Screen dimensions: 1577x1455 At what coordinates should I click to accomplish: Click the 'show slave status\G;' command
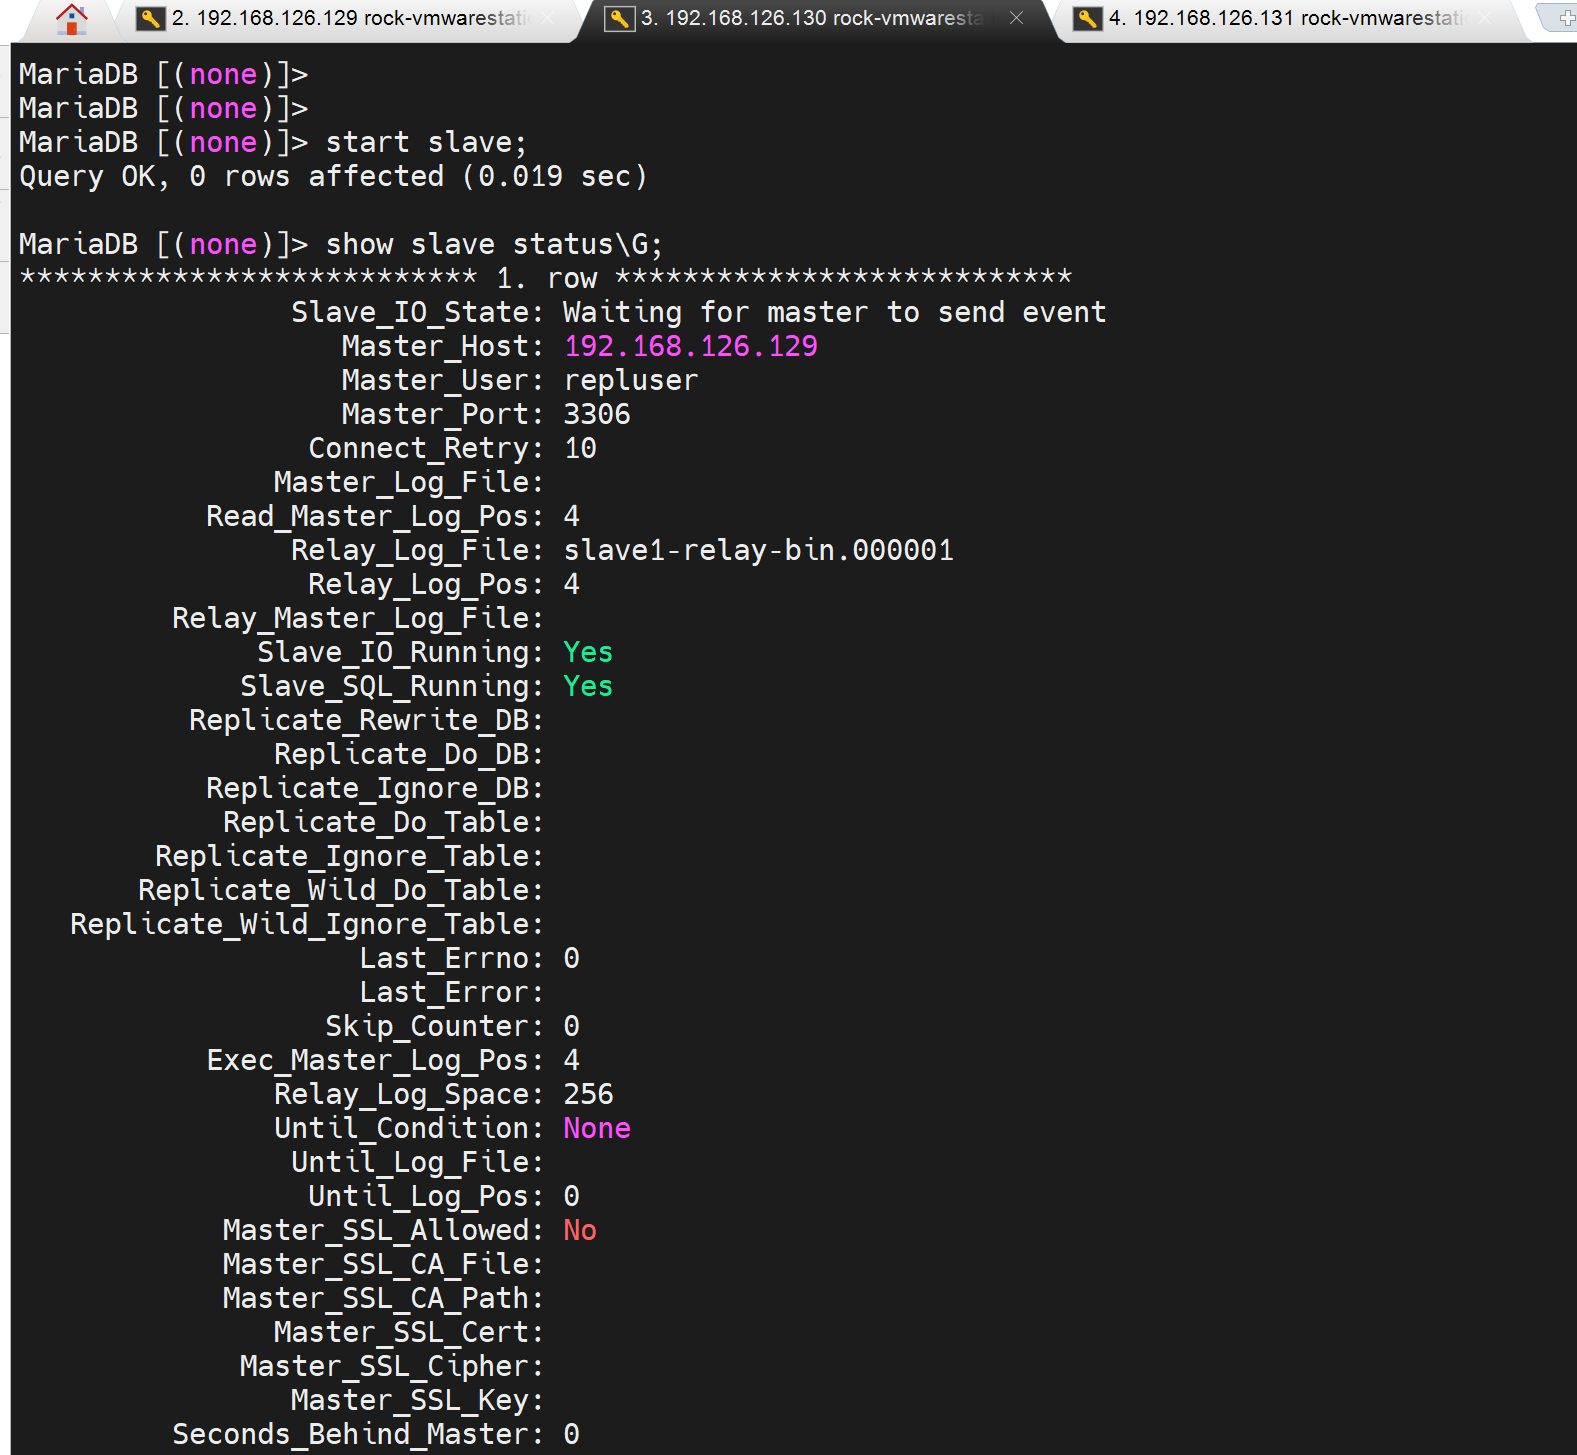click(494, 244)
